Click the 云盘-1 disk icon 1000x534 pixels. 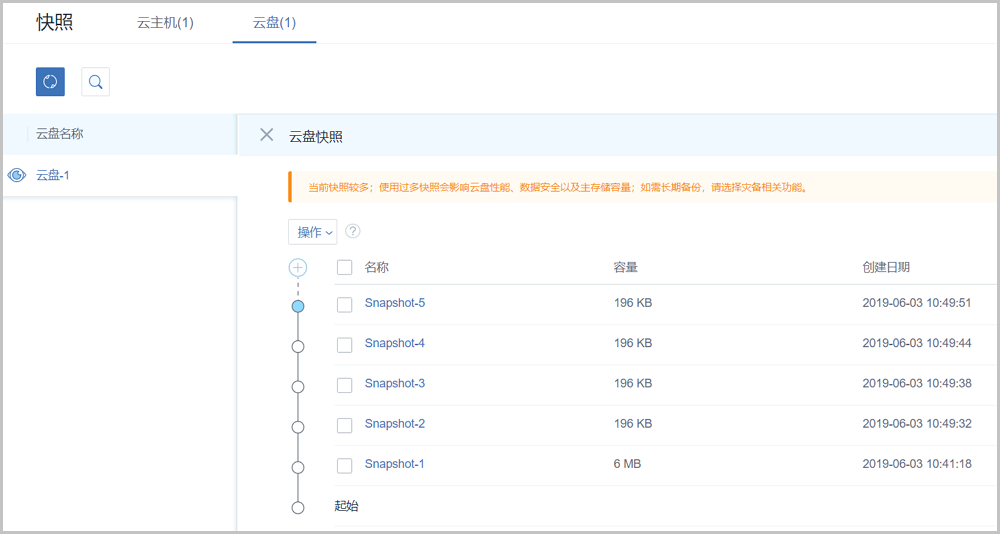point(17,175)
